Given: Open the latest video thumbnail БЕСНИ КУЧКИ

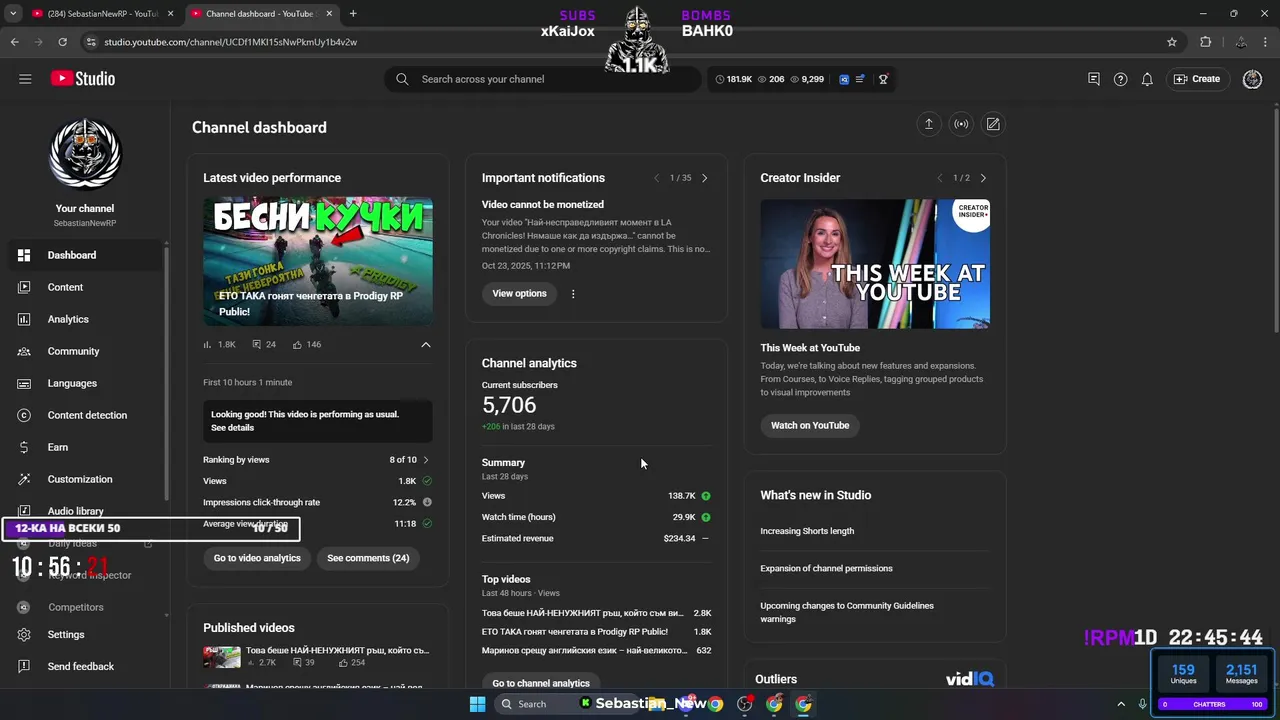Looking at the screenshot, I should coord(318,262).
